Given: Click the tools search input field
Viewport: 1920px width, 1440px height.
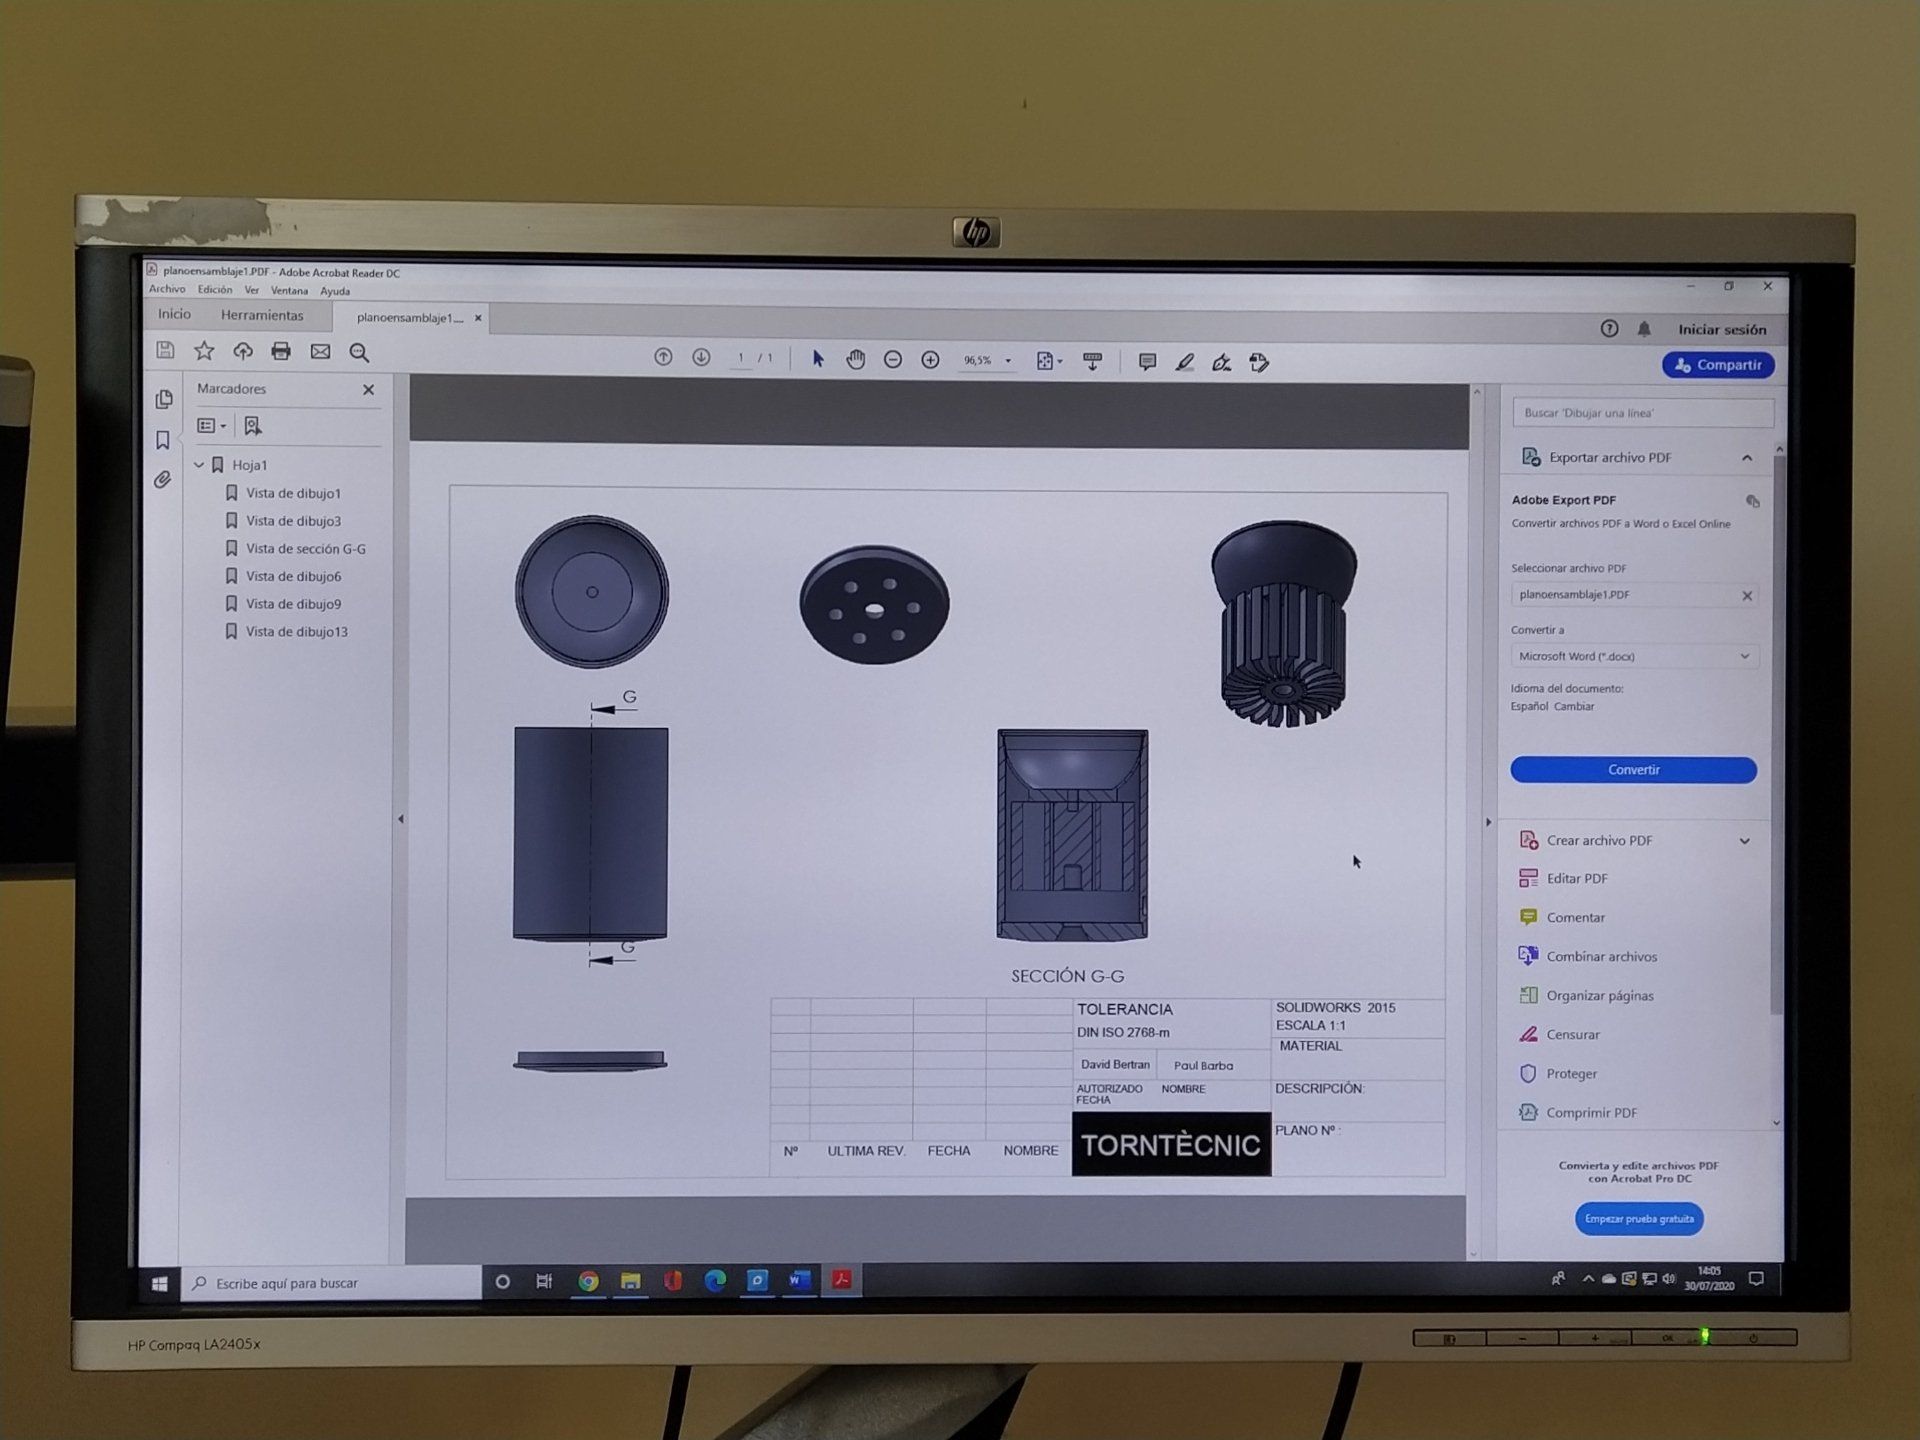Looking at the screenshot, I should point(1642,412).
